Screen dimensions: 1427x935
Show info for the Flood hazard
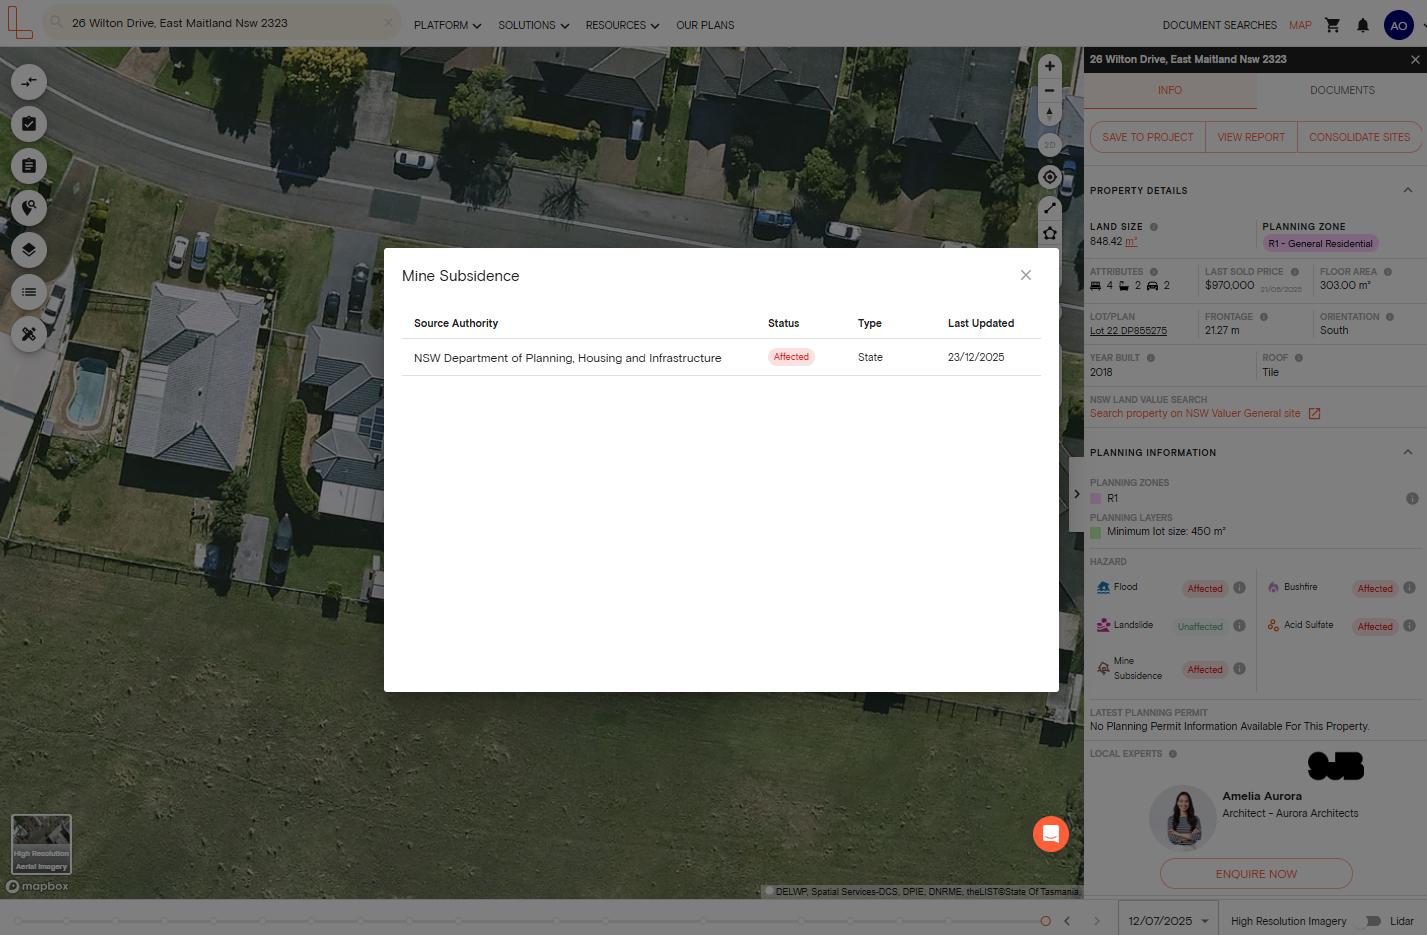(x=1239, y=588)
